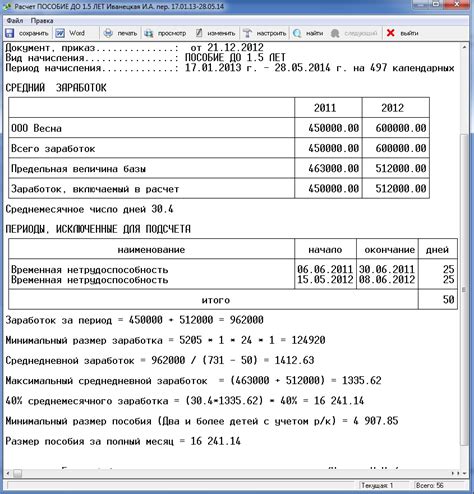The height and width of the screenshot is (494, 474).
Task: Click the Максимальный среднедневной заработок line
Action: coord(193,381)
